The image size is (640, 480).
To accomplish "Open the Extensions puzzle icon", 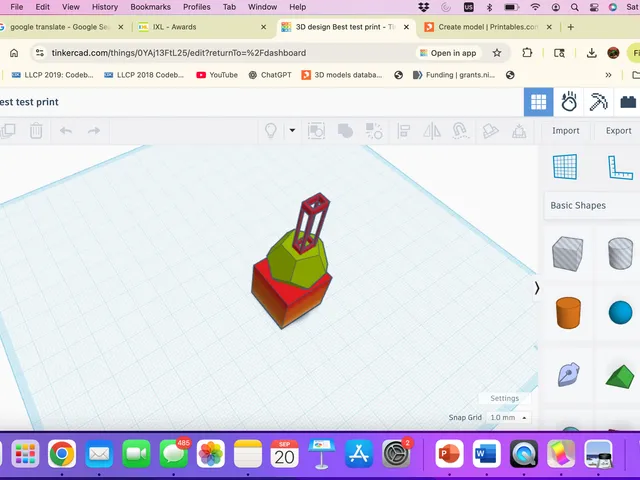I will click(527, 53).
